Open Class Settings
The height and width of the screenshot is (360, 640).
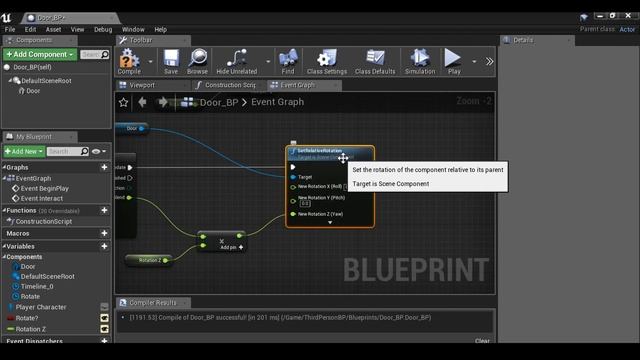coord(327,62)
